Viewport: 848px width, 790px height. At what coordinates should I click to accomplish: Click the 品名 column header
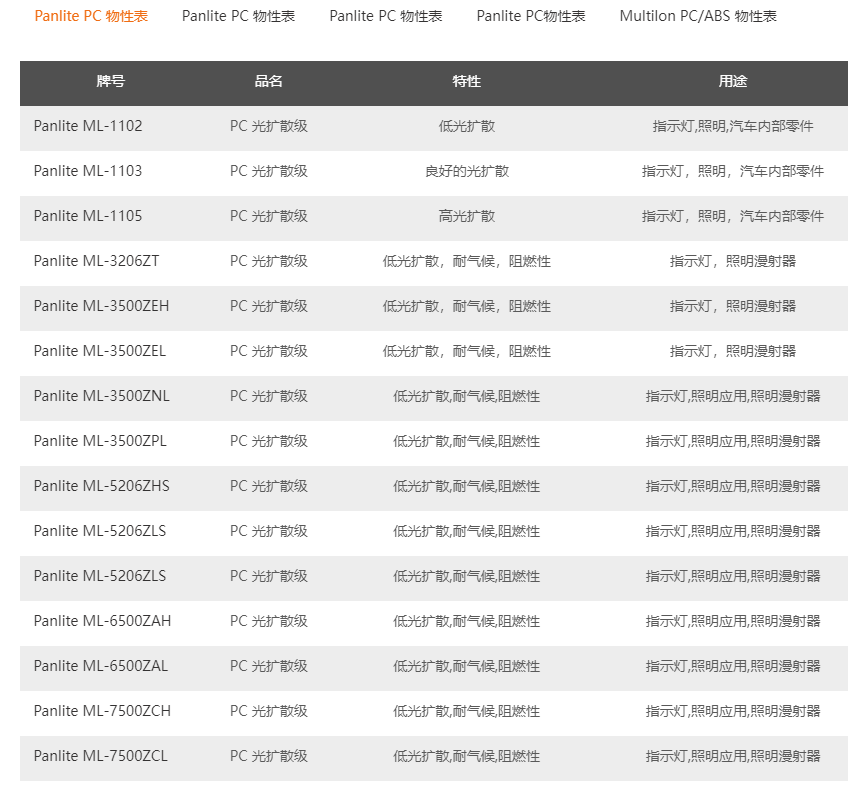[x=268, y=82]
